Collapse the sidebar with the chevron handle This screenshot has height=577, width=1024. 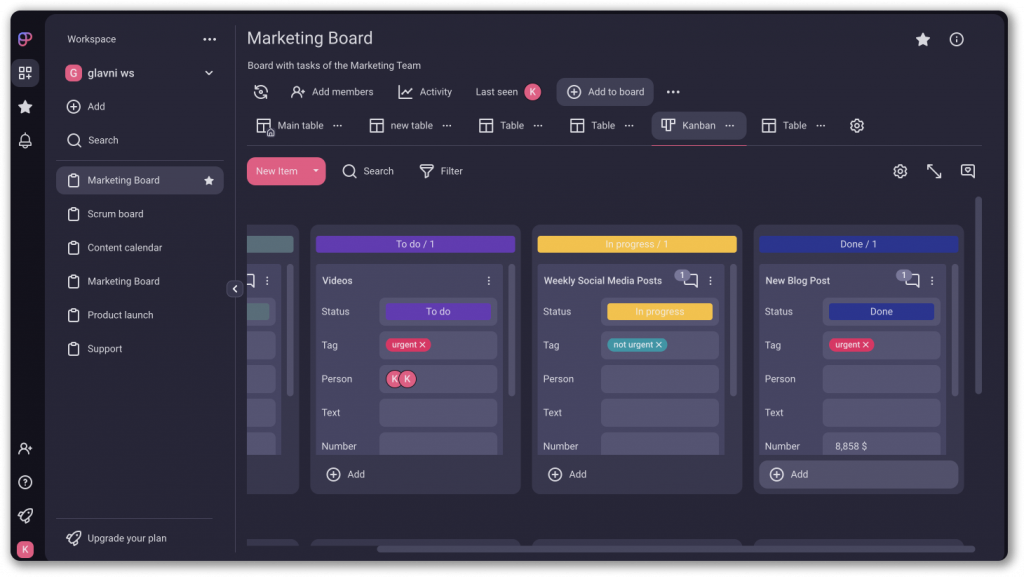click(x=235, y=289)
